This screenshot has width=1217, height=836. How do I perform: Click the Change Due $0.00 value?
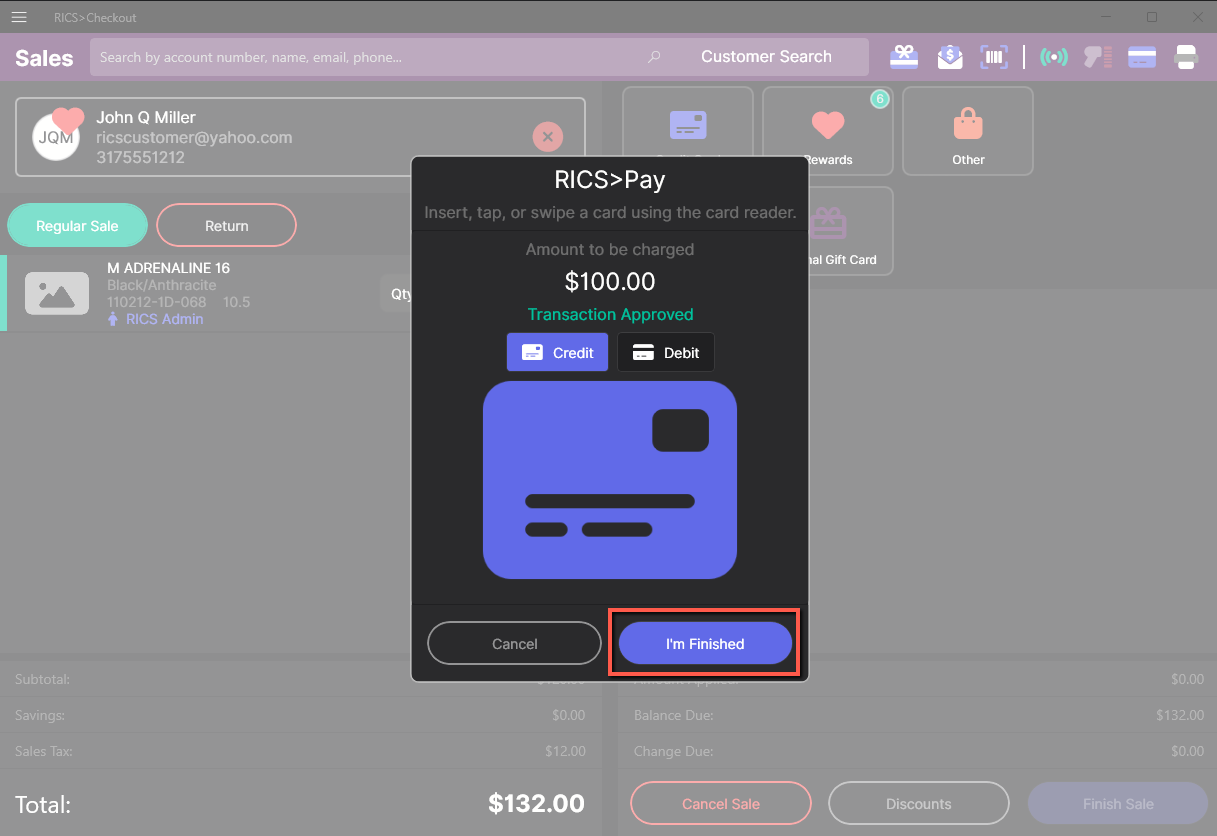pyautogui.click(x=1188, y=751)
